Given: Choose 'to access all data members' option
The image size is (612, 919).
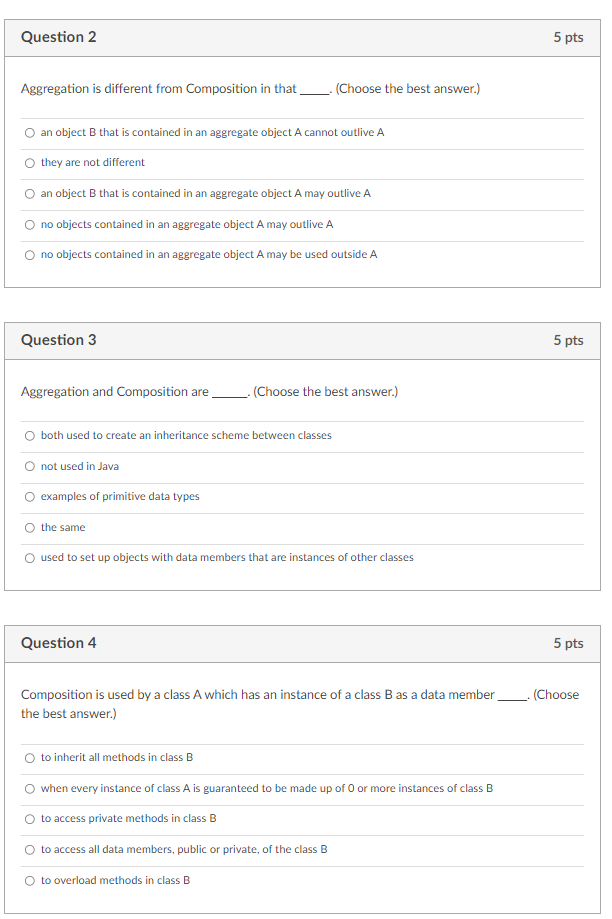Looking at the screenshot, I should coord(30,849).
